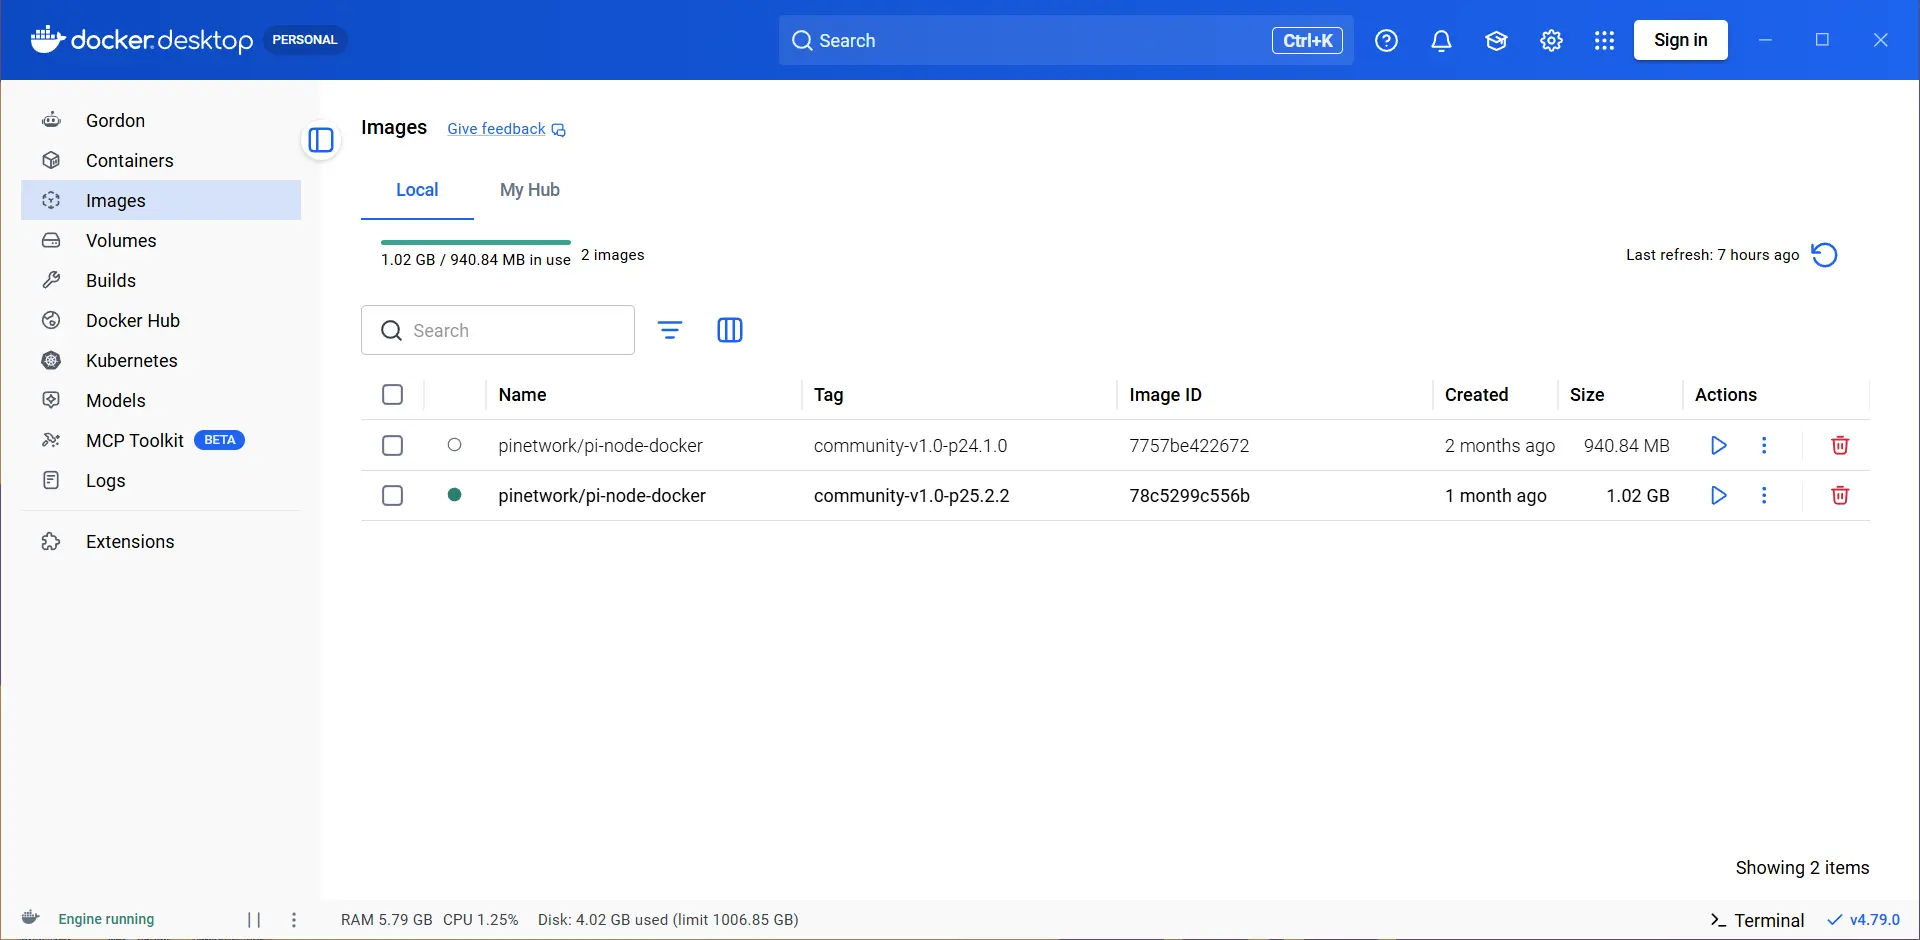Click the in-use status dot of p25.2.2 image
The width and height of the screenshot is (1920, 940).
[454, 495]
